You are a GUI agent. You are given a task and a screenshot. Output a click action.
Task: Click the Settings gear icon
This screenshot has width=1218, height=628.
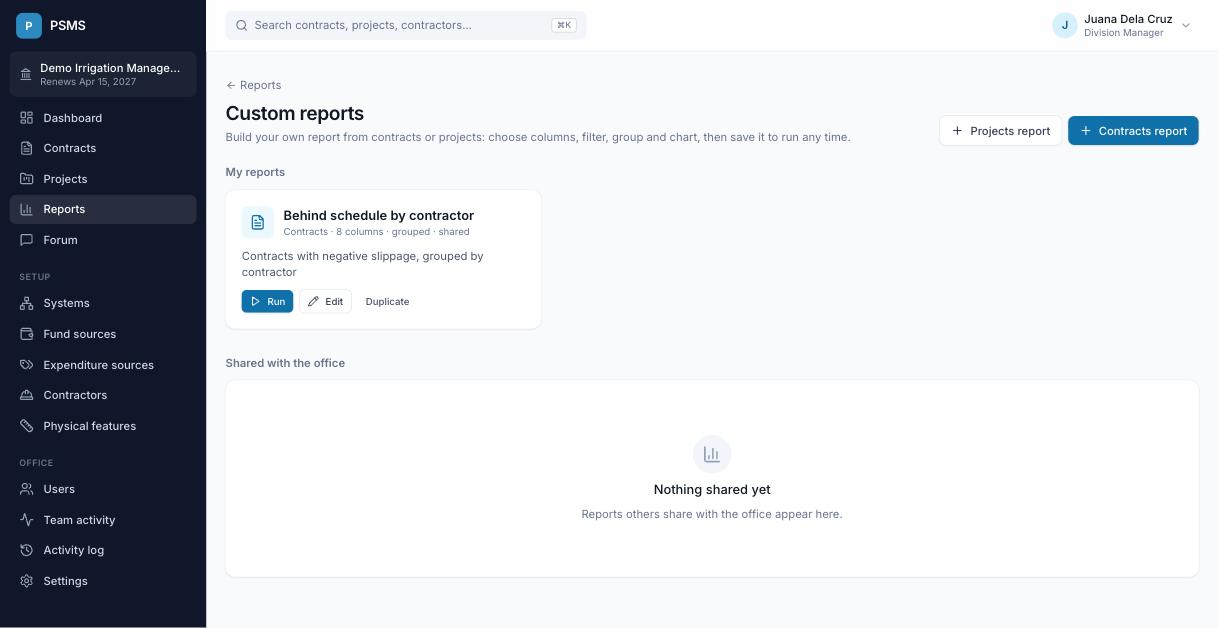click(27, 581)
